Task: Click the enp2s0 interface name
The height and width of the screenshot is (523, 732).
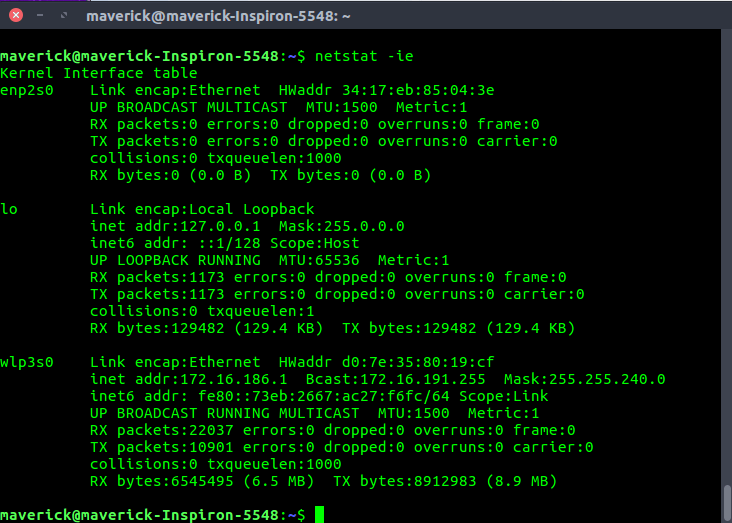Action: coord(27,91)
